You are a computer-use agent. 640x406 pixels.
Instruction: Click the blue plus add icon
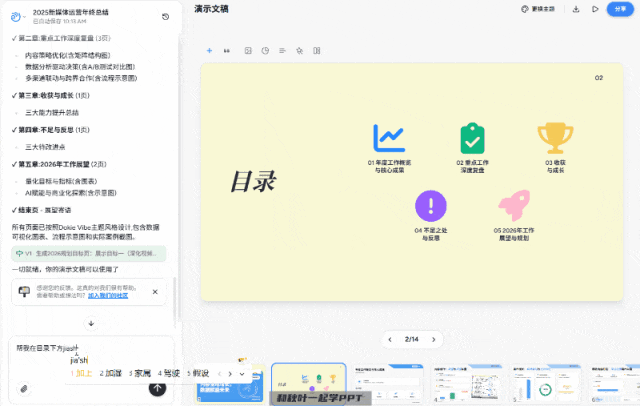(x=209, y=51)
